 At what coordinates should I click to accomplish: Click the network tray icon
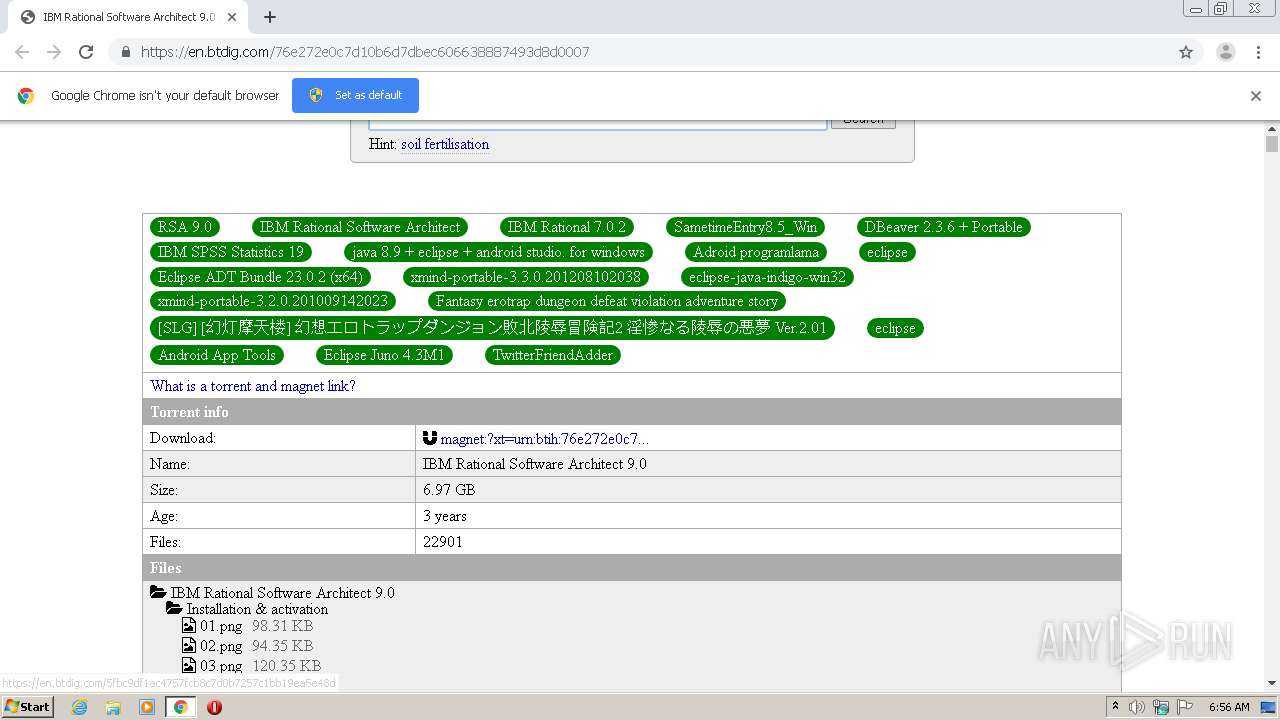point(1161,707)
